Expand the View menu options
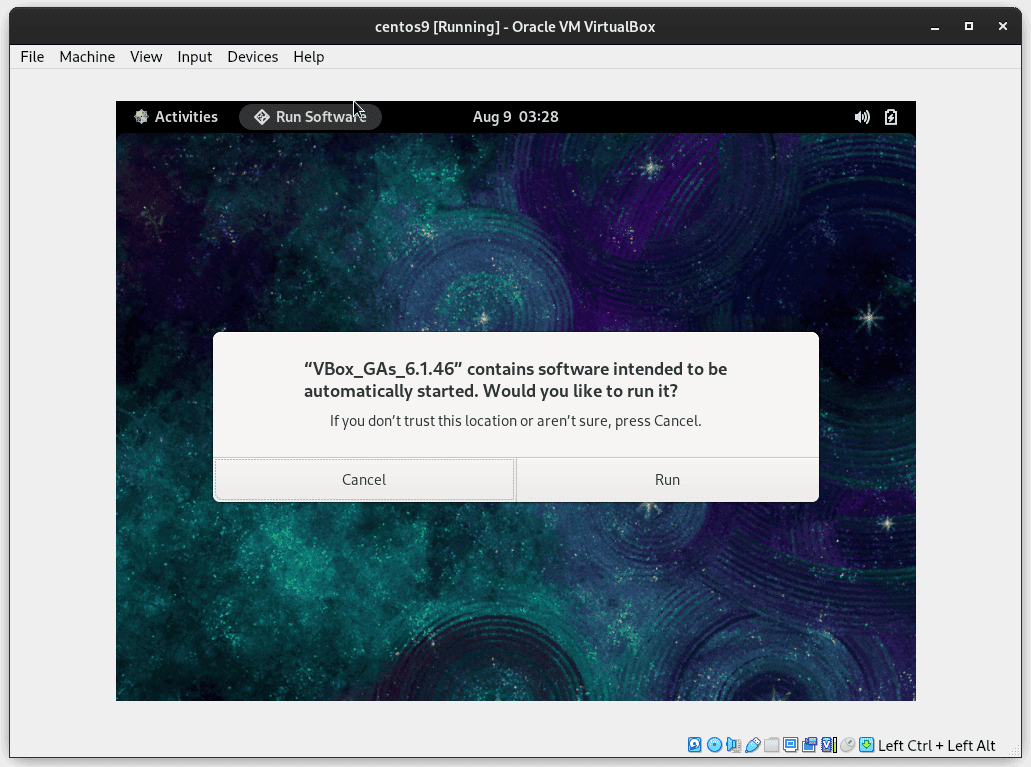Screen dimensions: 1031x767 [x=146, y=57]
